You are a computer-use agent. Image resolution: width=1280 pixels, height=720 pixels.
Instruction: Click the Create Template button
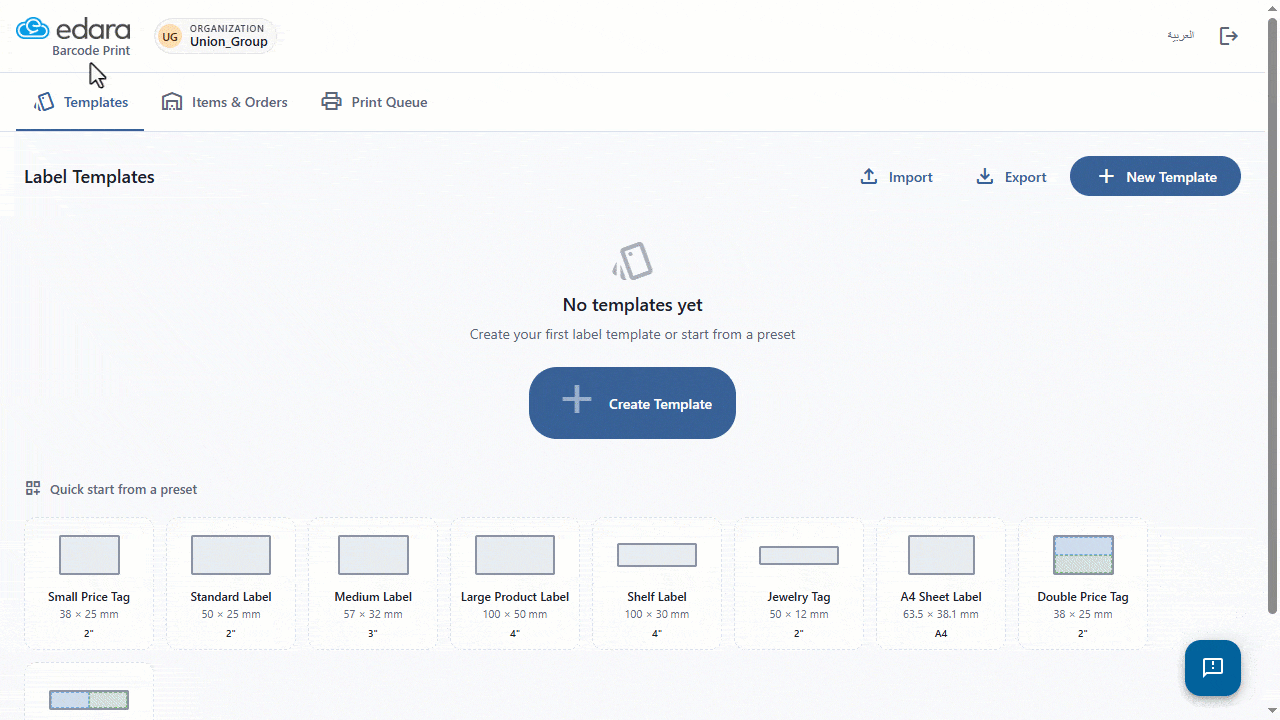[632, 403]
